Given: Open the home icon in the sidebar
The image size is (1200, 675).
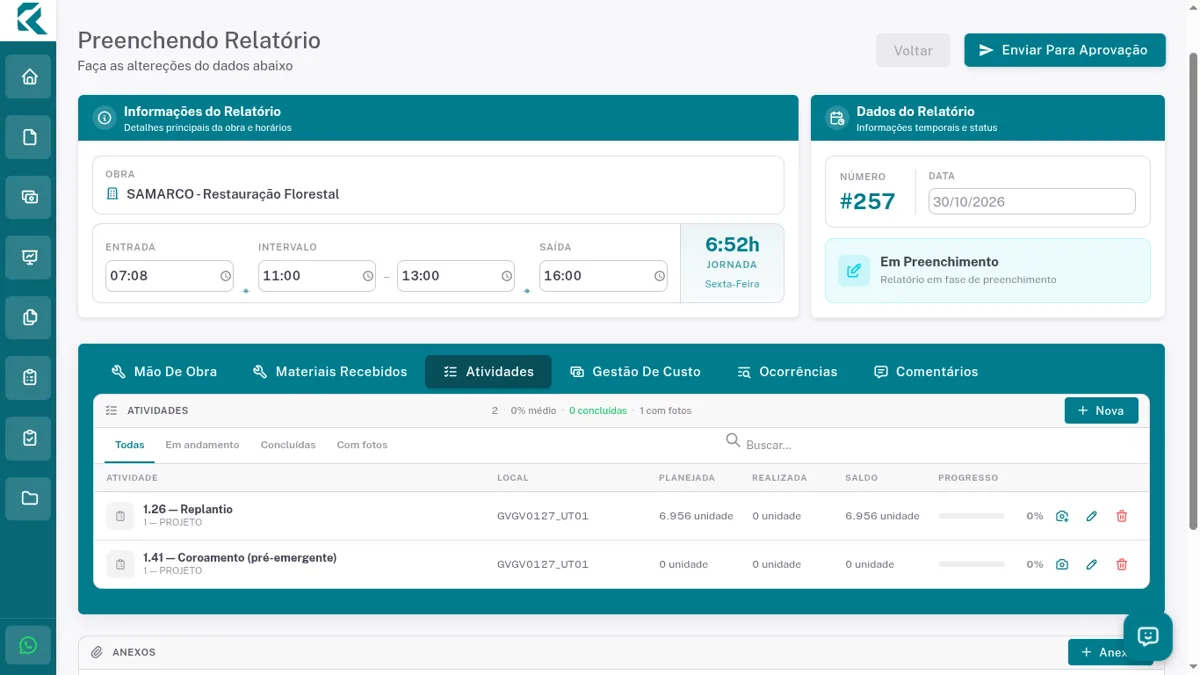Looking at the screenshot, I should tap(29, 77).
